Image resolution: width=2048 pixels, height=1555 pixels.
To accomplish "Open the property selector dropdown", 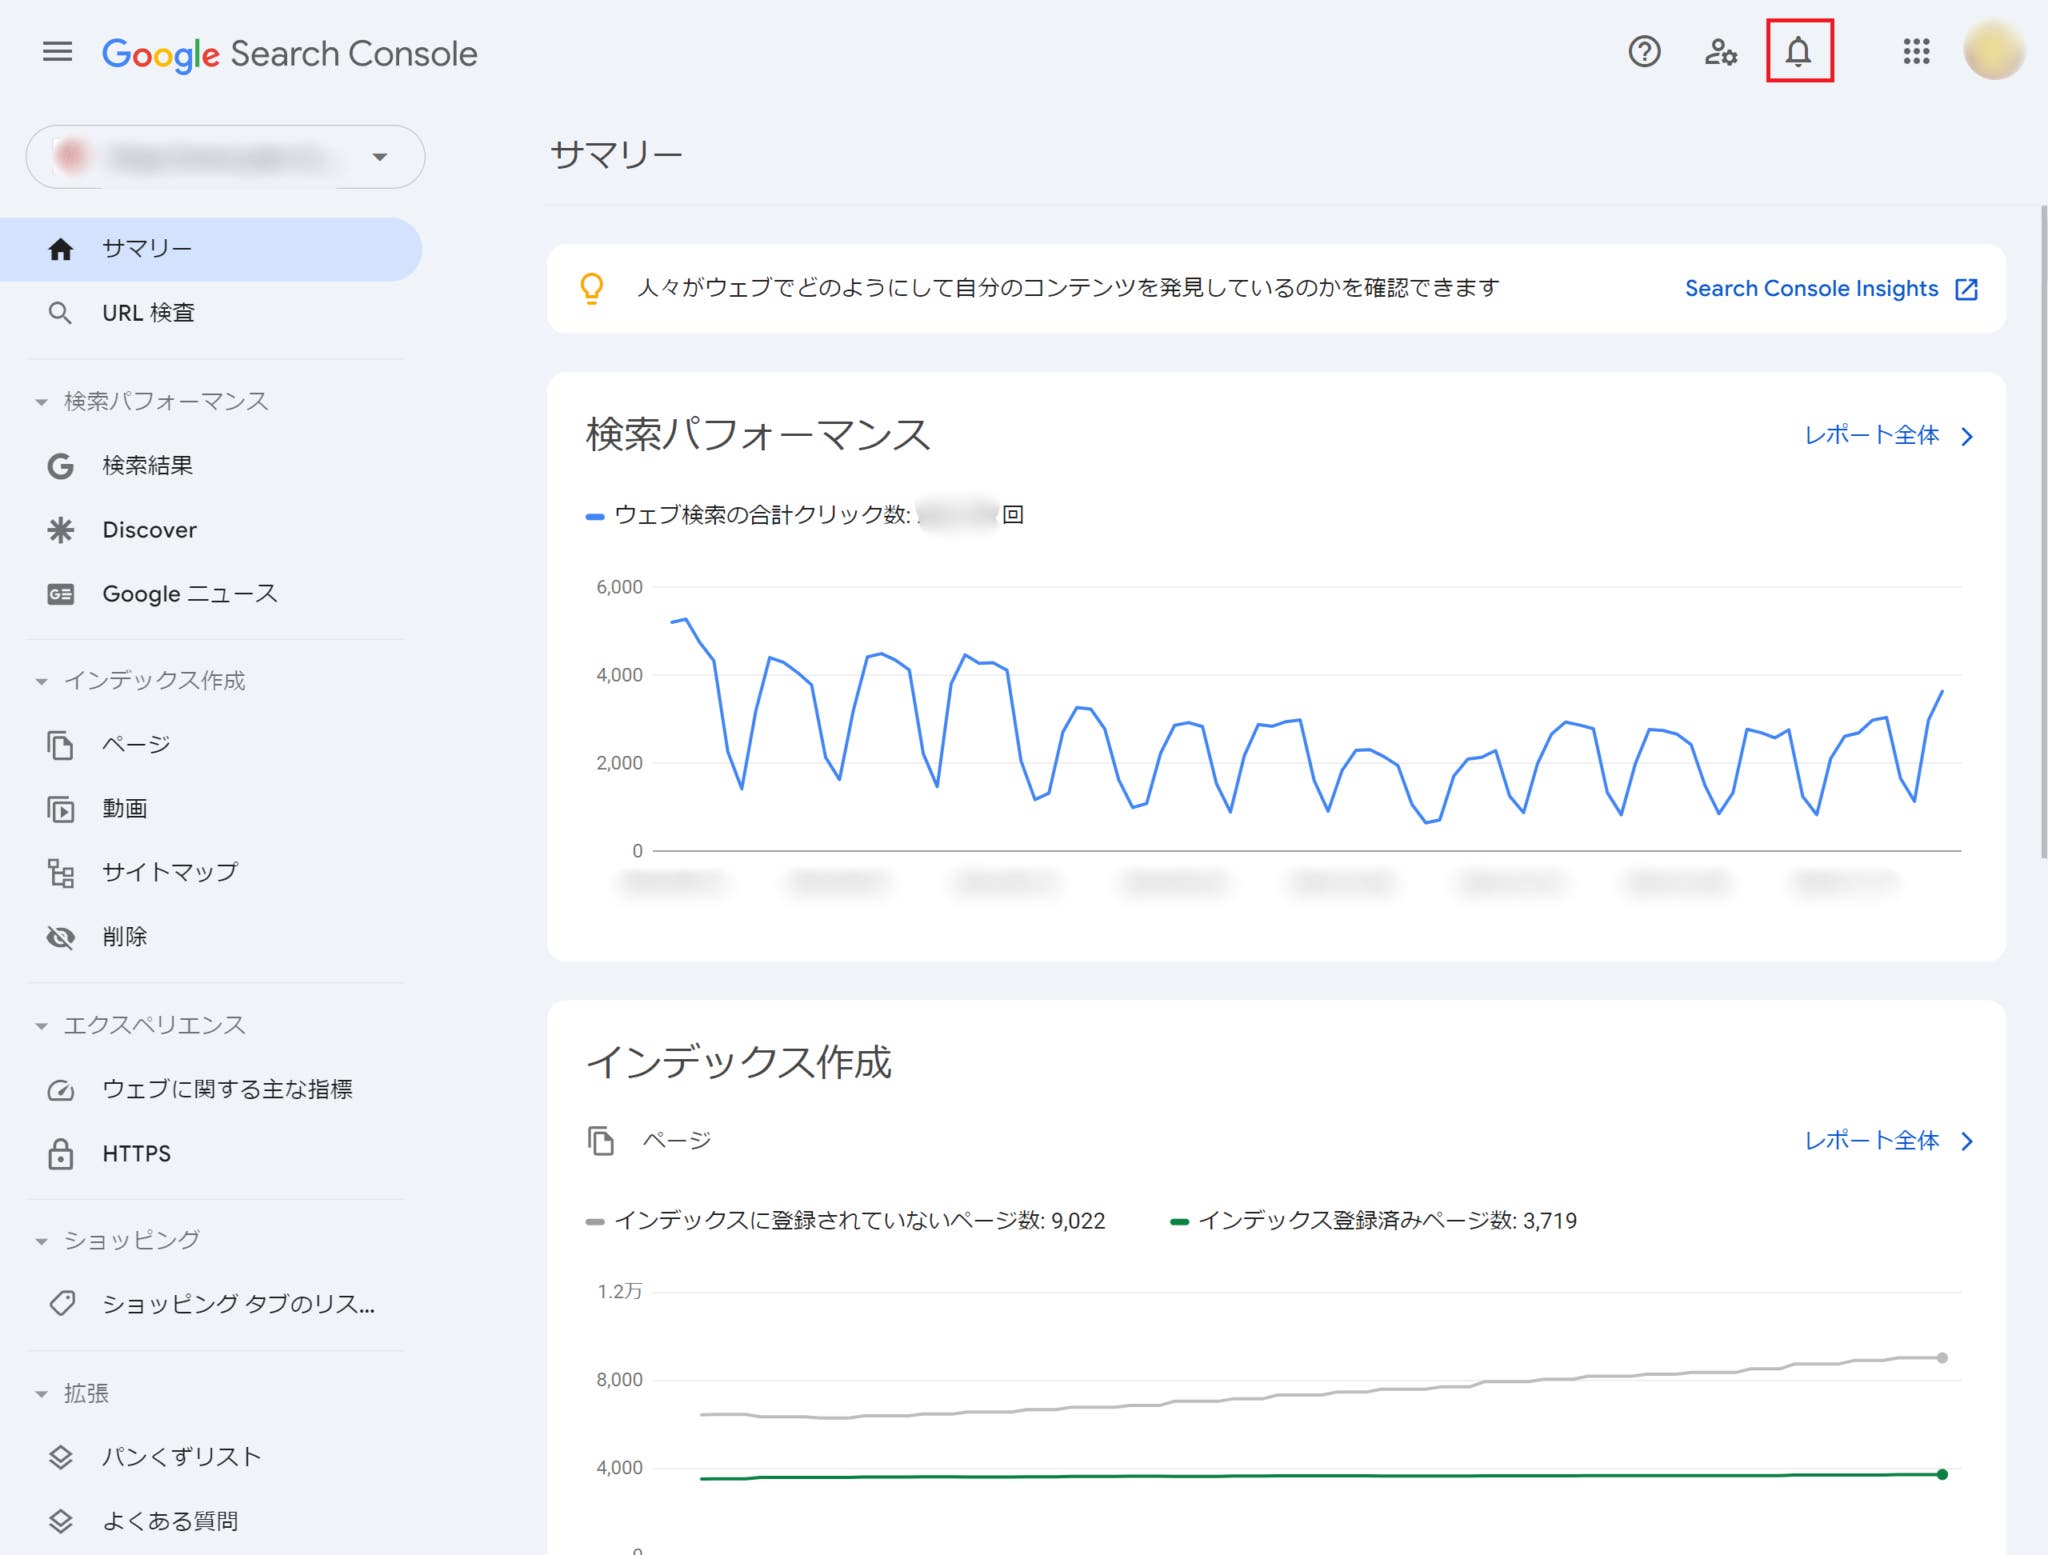I will (225, 157).
